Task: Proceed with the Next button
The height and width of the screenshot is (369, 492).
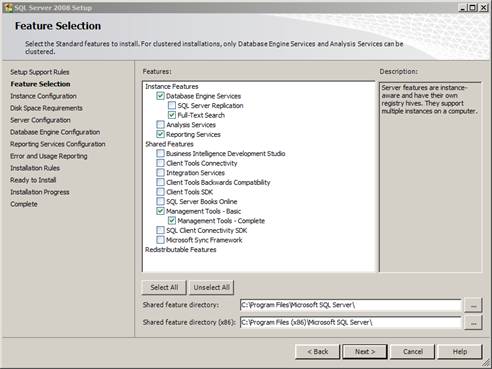Action: click(x=365, y=352)
